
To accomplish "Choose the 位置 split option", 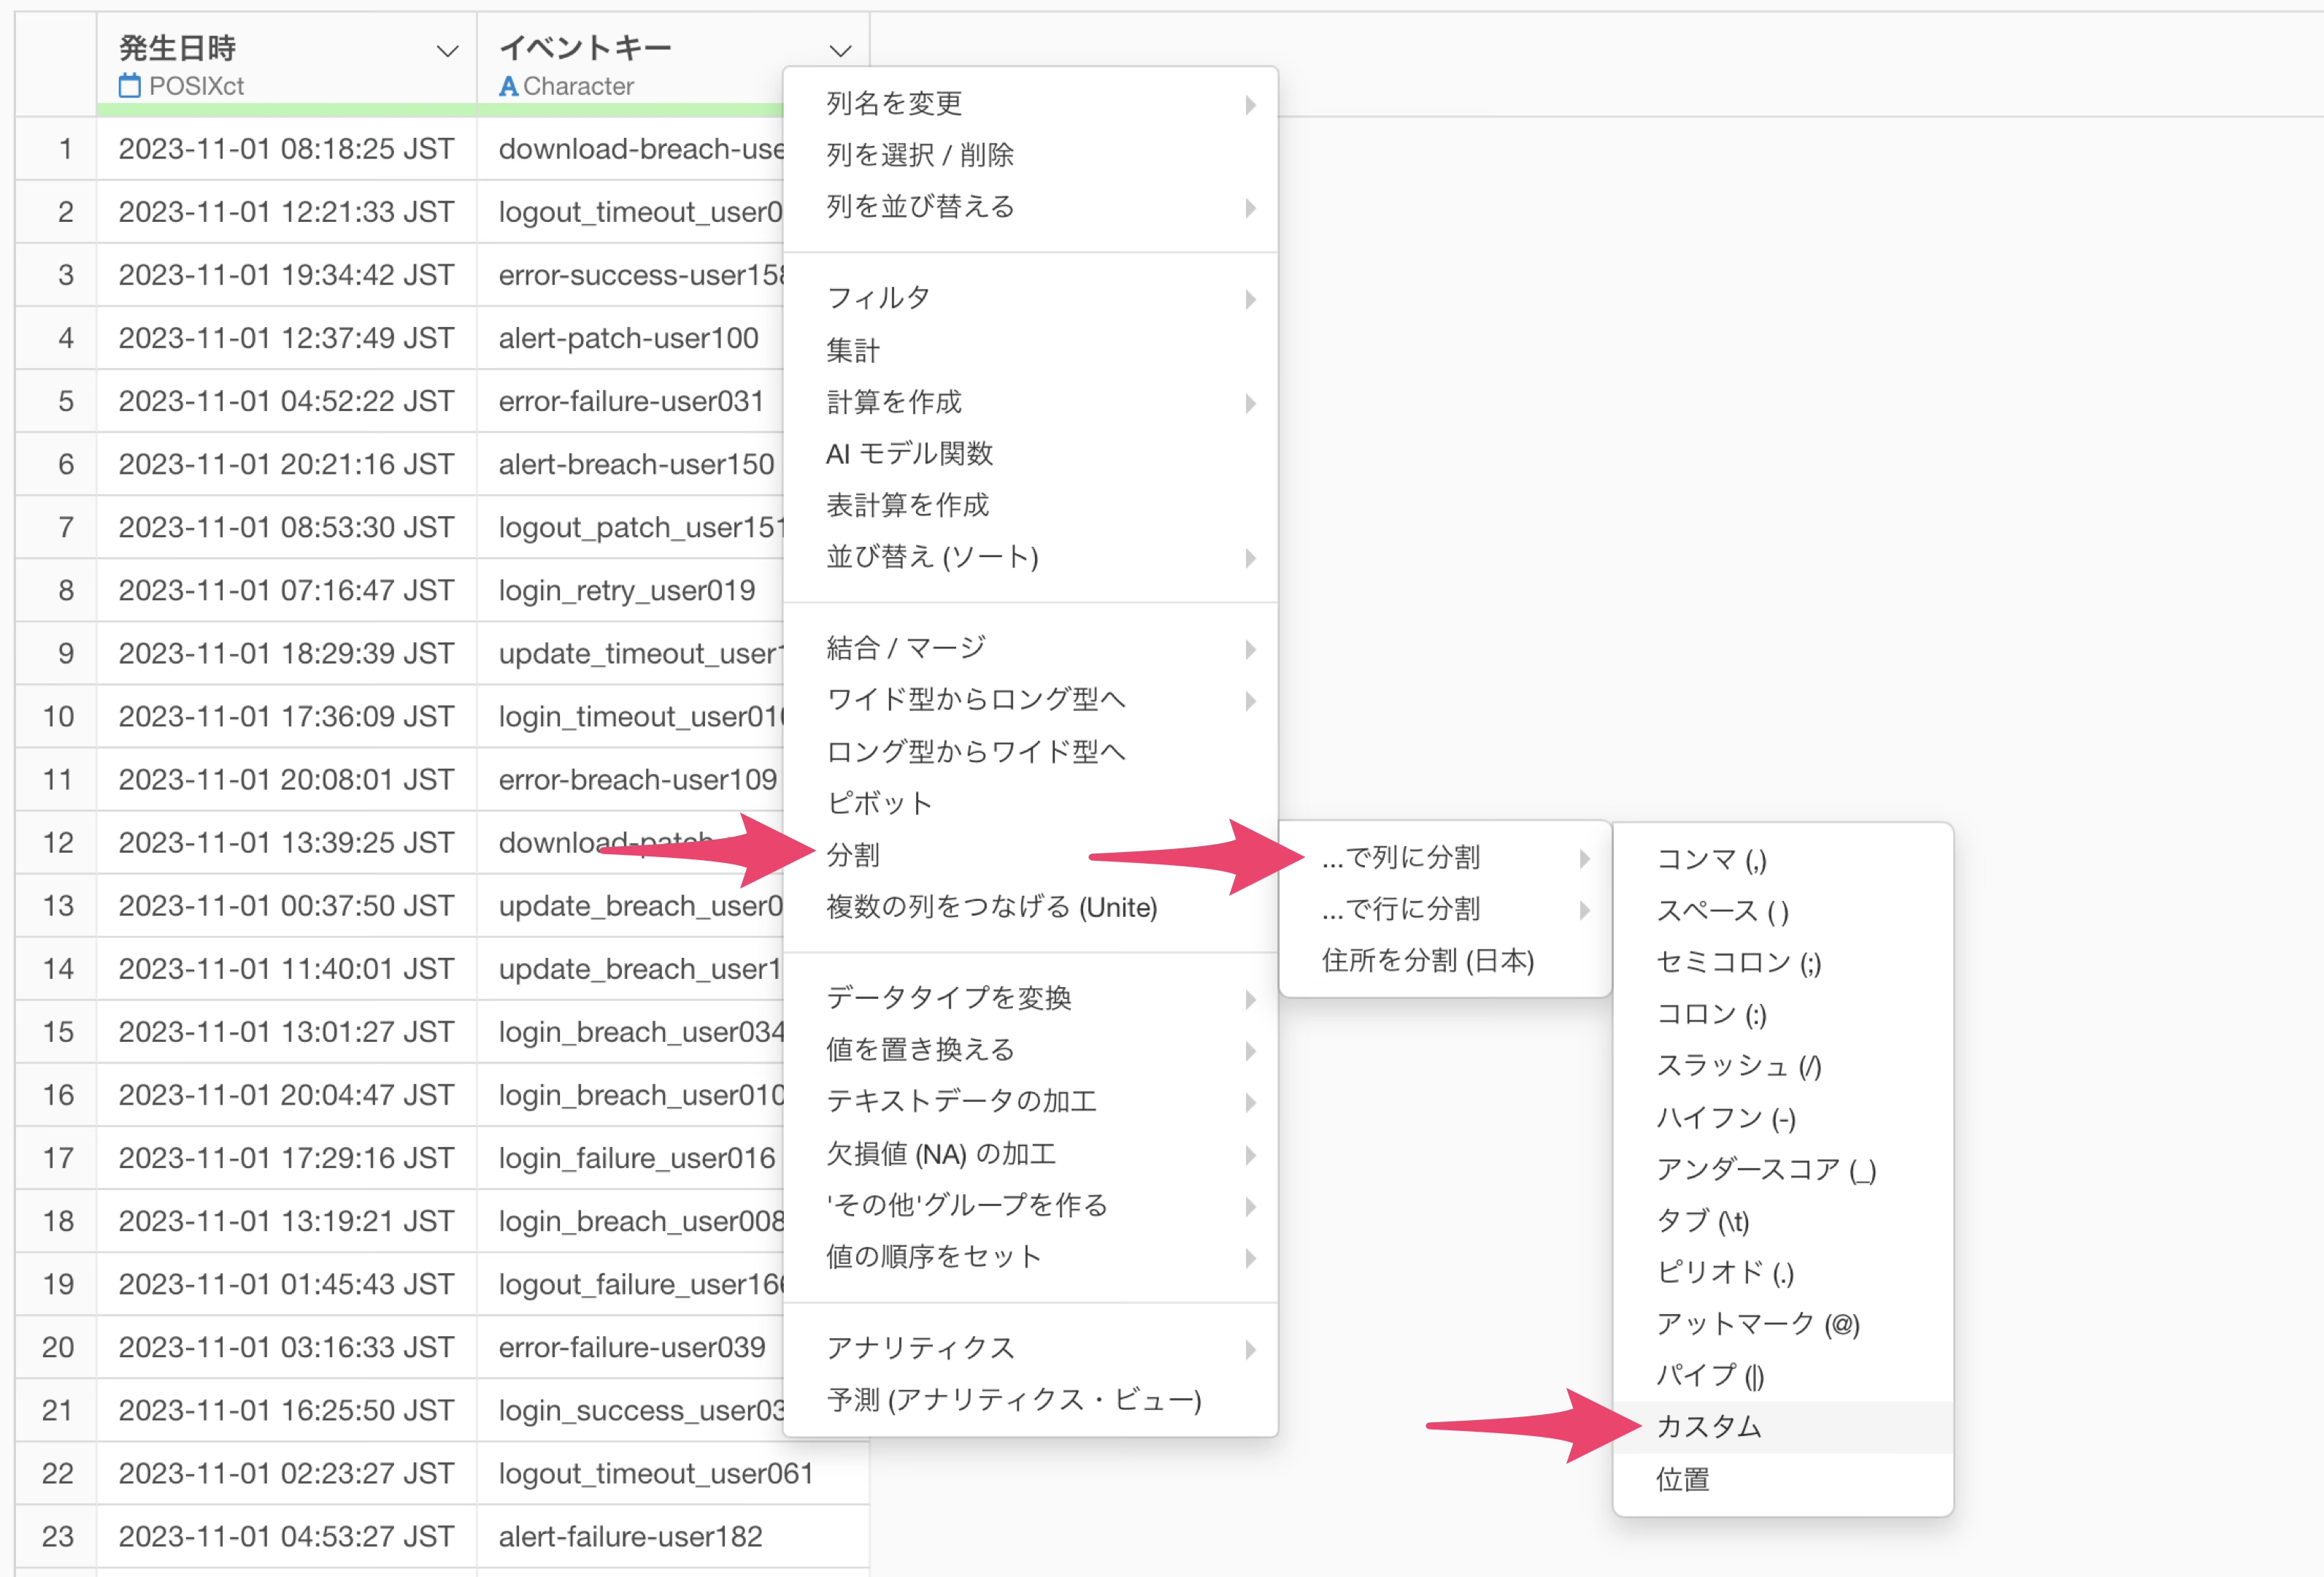I will point(1683,1478).
